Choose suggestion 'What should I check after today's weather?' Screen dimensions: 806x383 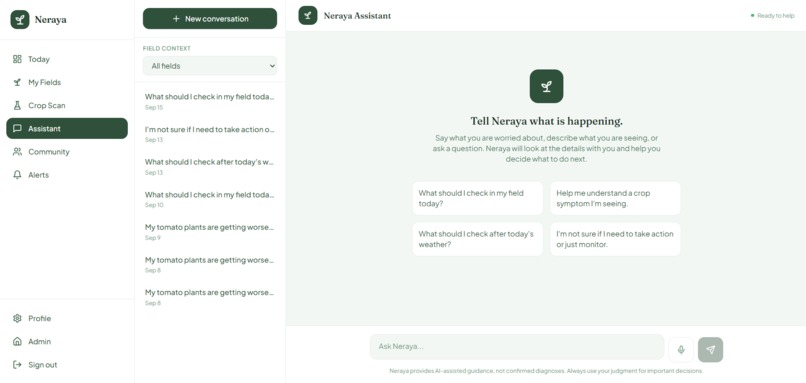tap(478, 239)
